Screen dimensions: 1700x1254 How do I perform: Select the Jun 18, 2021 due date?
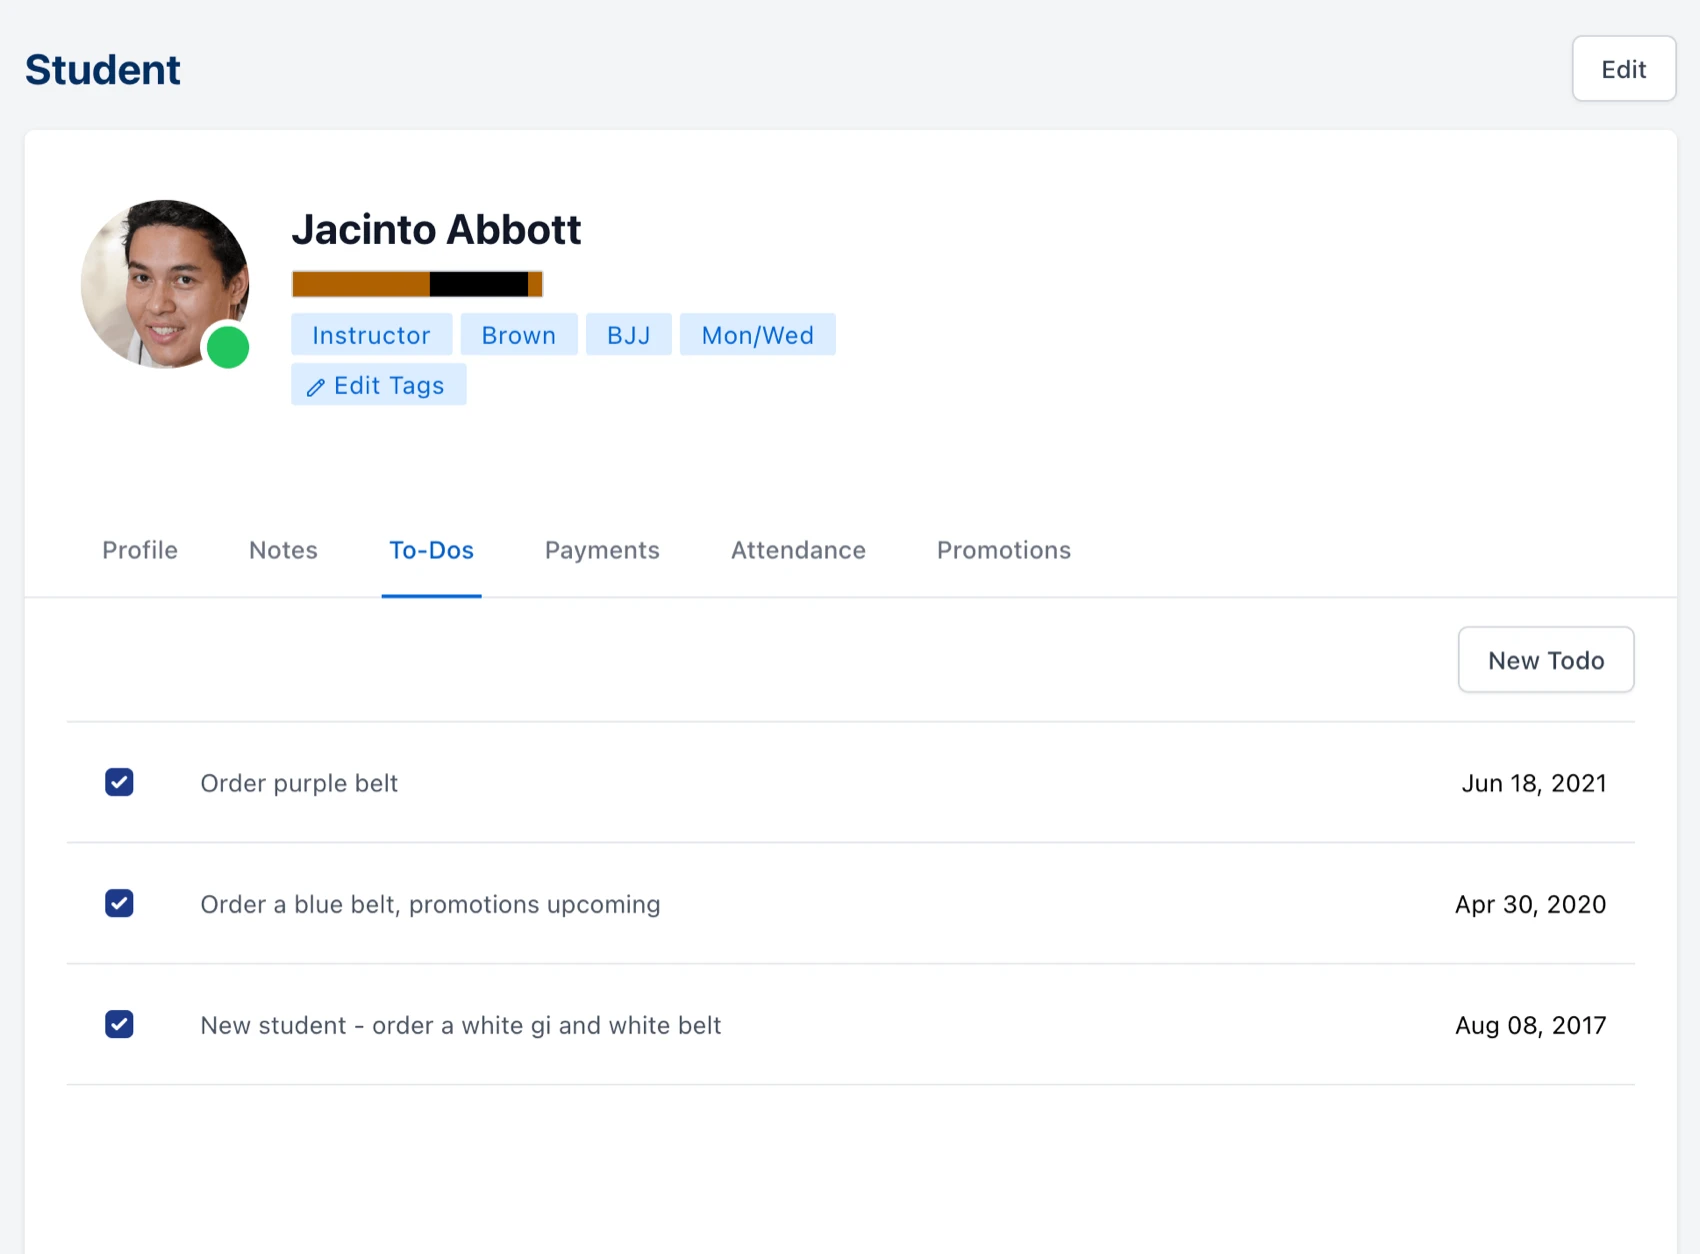pyautogui.click(x=1534, y=783)
